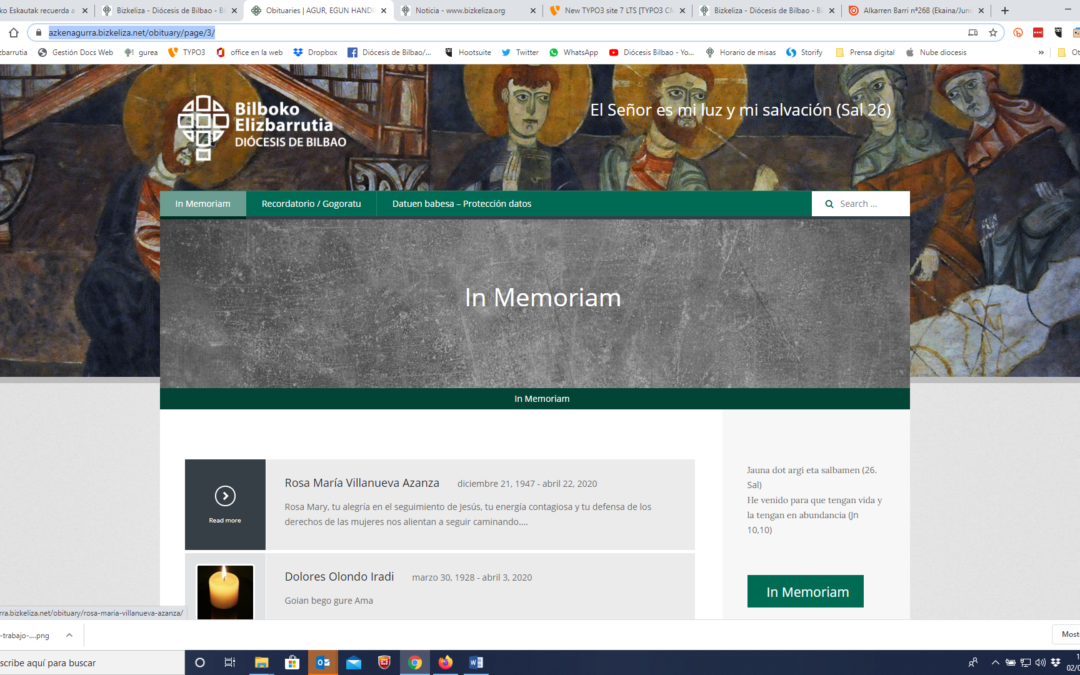Click In Memoriam breadcrumb in dark green bar

(x=541, y=399)
